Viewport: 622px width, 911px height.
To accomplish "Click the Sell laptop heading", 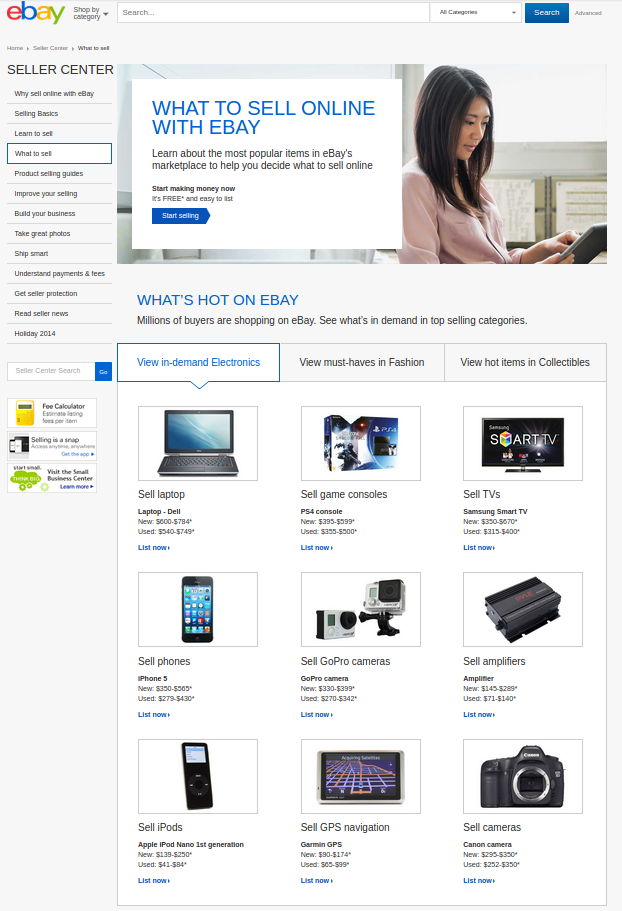I will point(161,494).
